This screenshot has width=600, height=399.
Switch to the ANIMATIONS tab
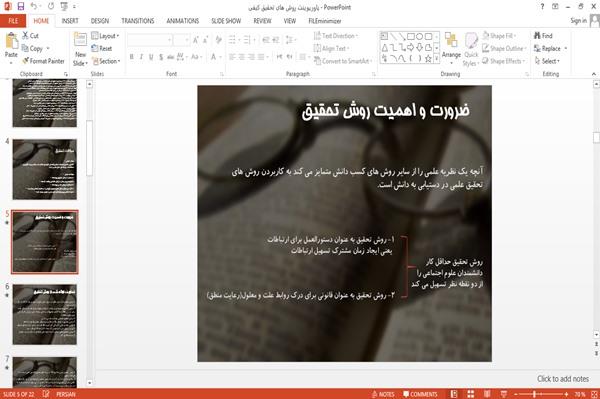pyautogui.click(x=183, y=21)
